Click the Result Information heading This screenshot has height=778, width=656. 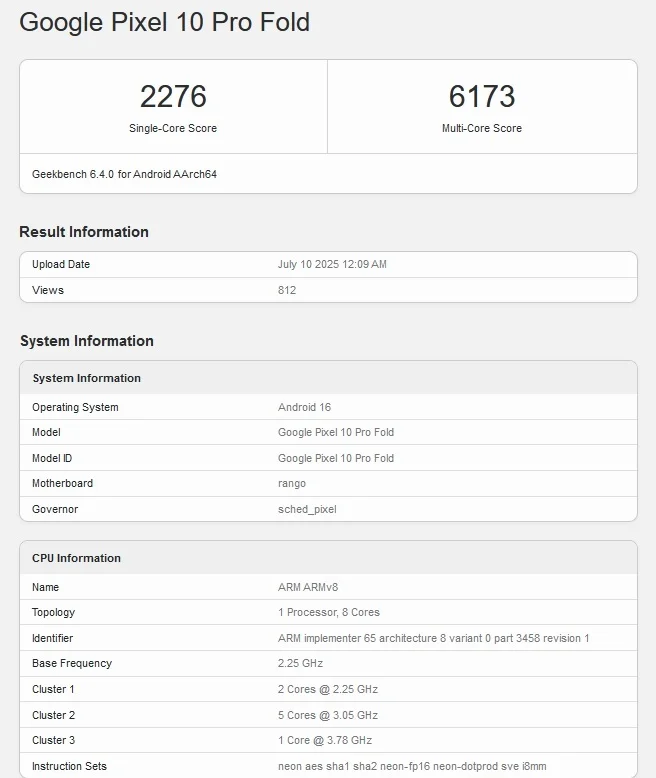point(84,232)
